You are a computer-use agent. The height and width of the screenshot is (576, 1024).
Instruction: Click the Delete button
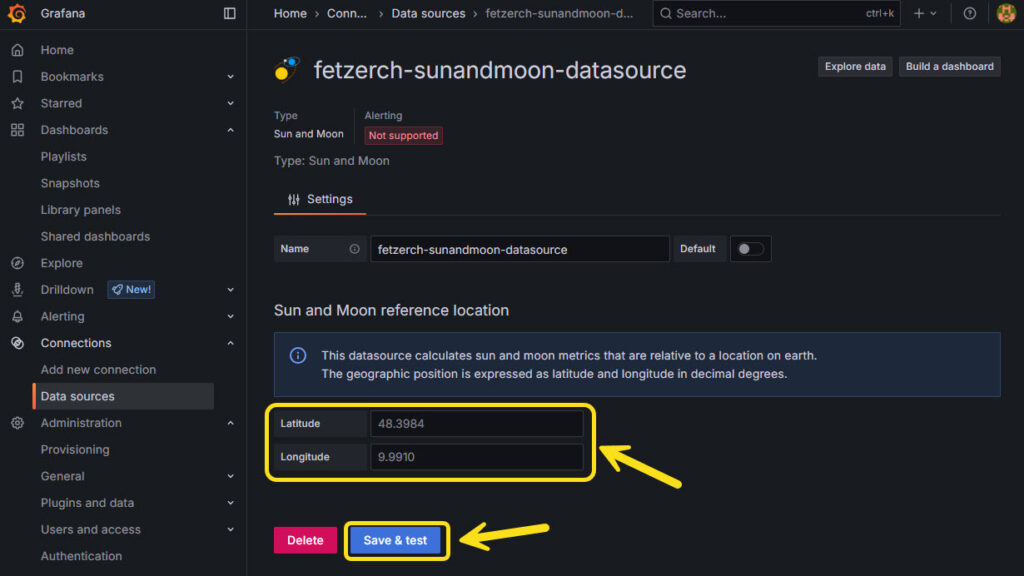coord(305,541)
